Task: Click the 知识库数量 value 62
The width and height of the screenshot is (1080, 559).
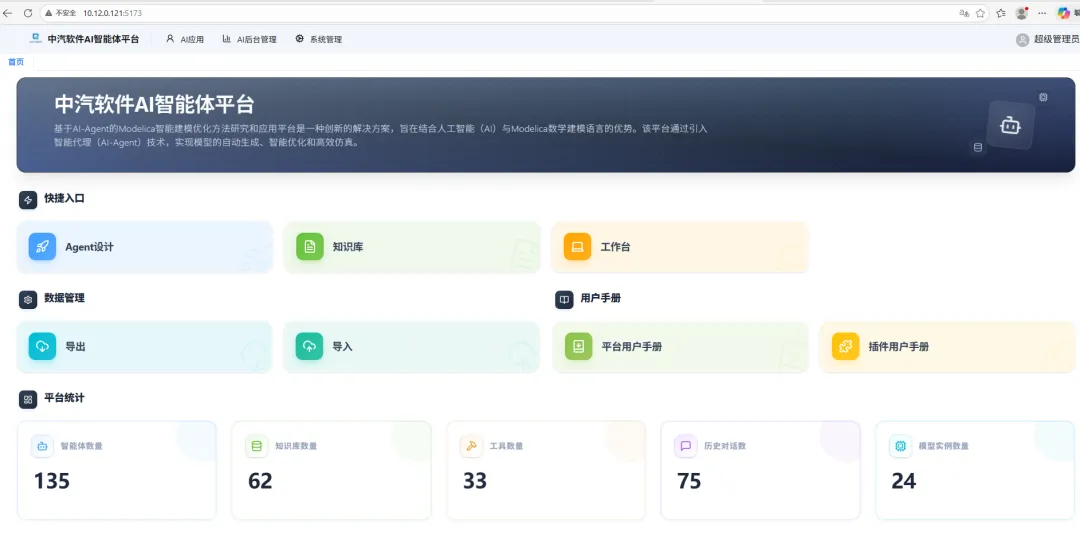Action: 260,481
